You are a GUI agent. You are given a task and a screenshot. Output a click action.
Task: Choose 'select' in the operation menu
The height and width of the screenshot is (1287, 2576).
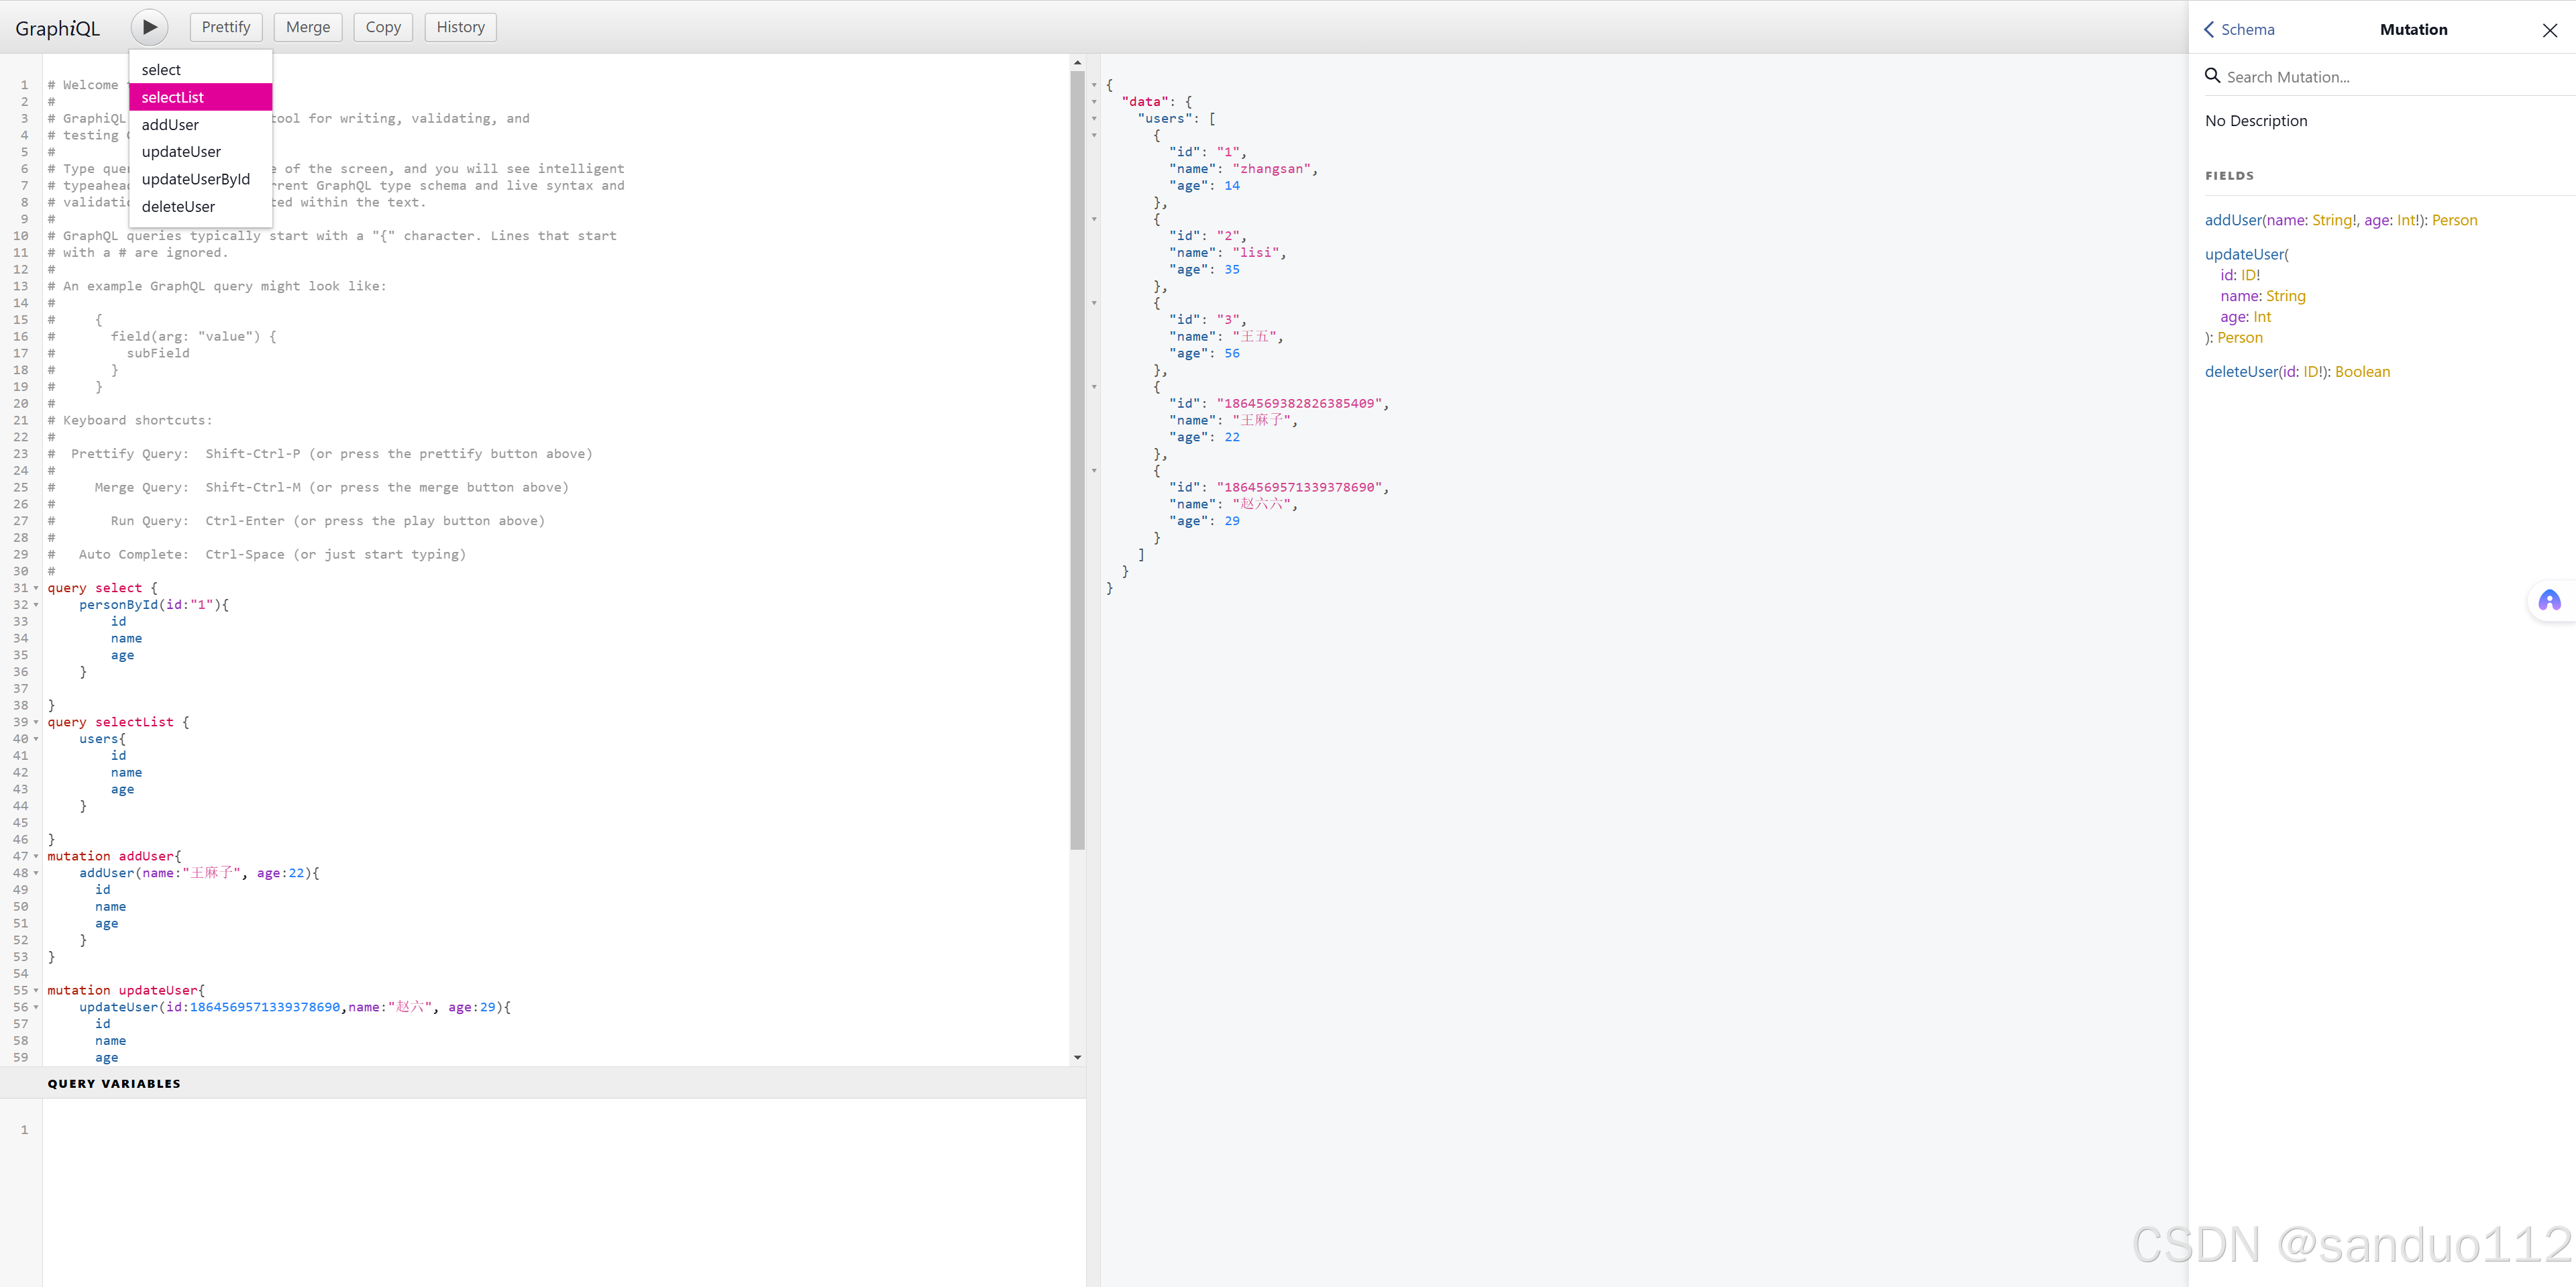(201, 69)
